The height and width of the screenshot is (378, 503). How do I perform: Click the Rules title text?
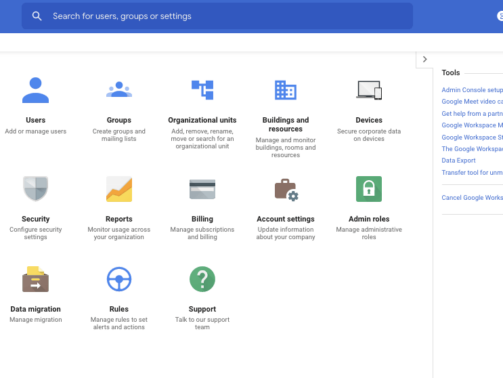(119, 309)
